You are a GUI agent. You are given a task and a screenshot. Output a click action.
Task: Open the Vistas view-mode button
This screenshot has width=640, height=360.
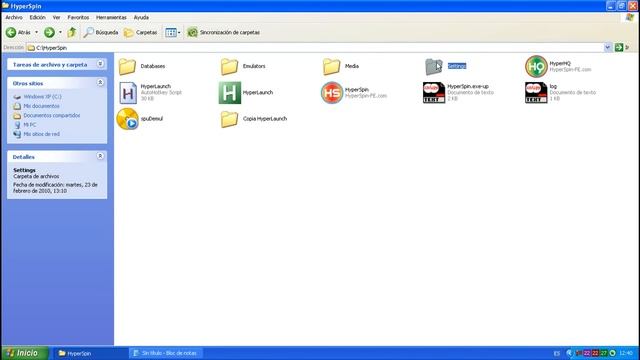click(x=173, y=32)
